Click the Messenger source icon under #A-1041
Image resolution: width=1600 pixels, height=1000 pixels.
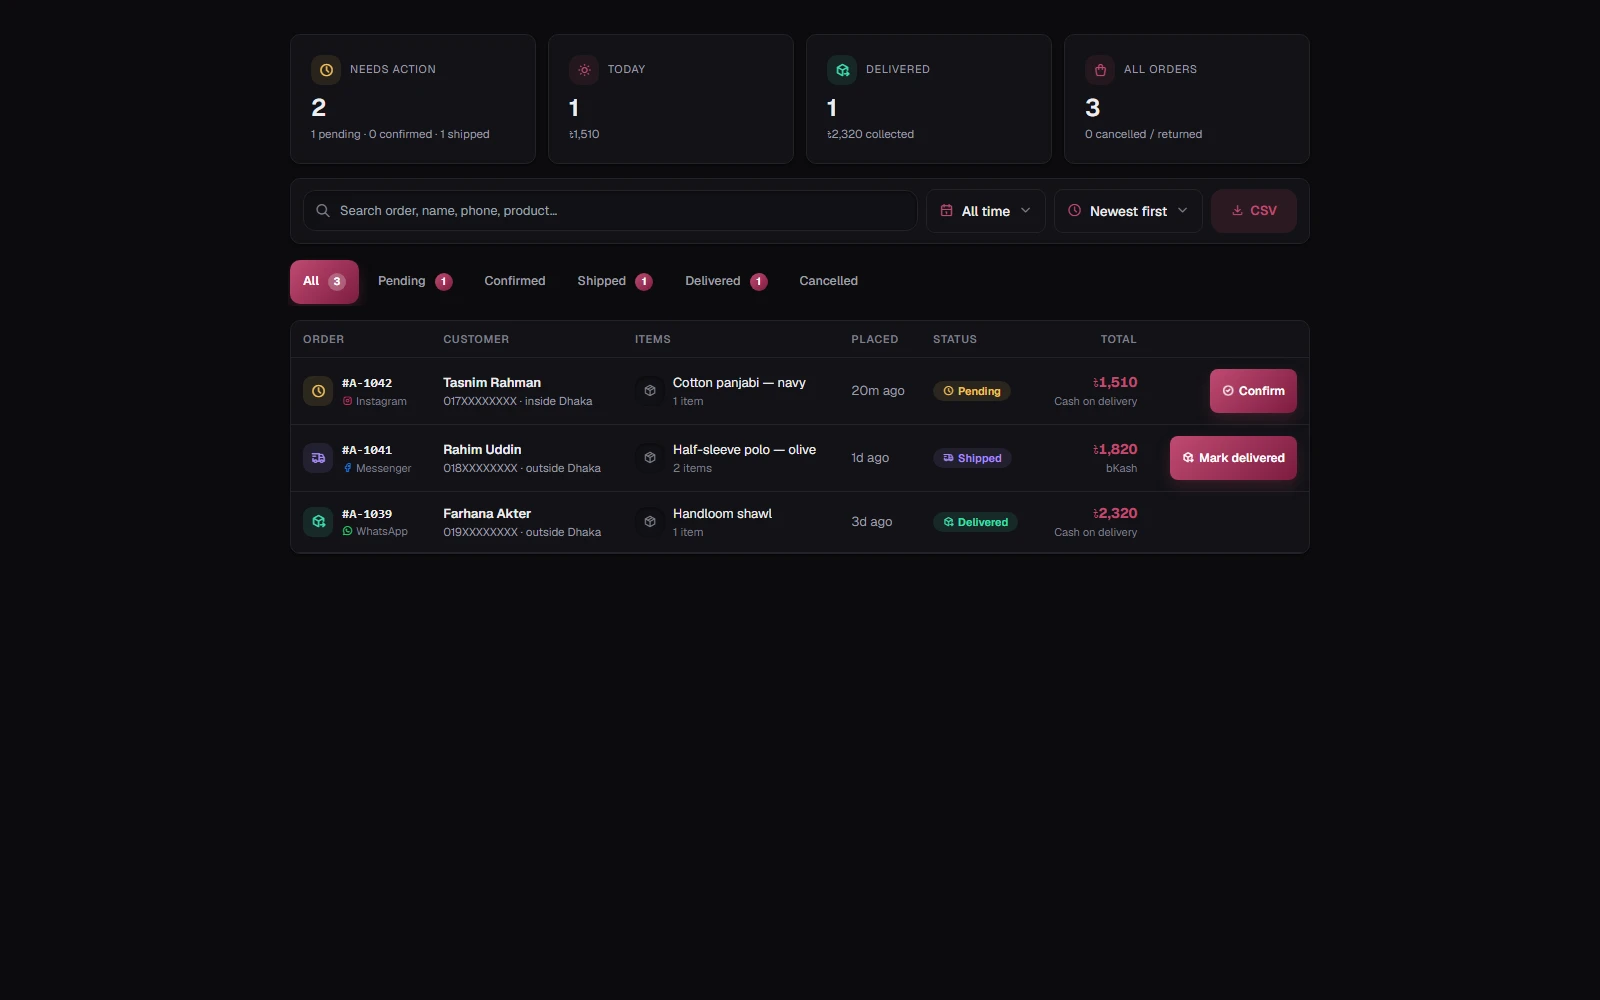(347, 468)
